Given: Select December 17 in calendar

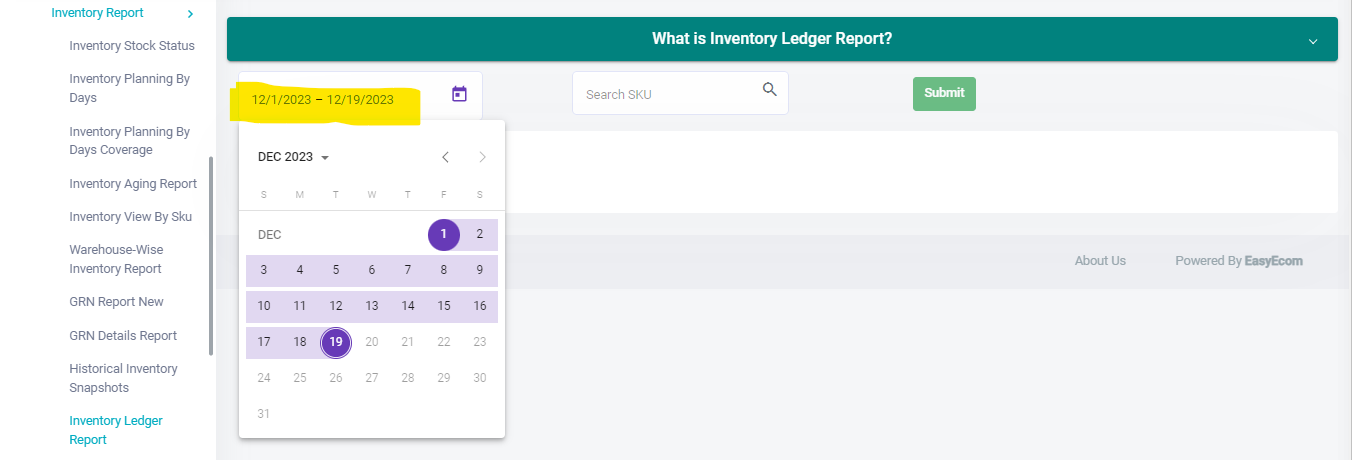Looking at the screenshot, I should [x=264, y=342].
